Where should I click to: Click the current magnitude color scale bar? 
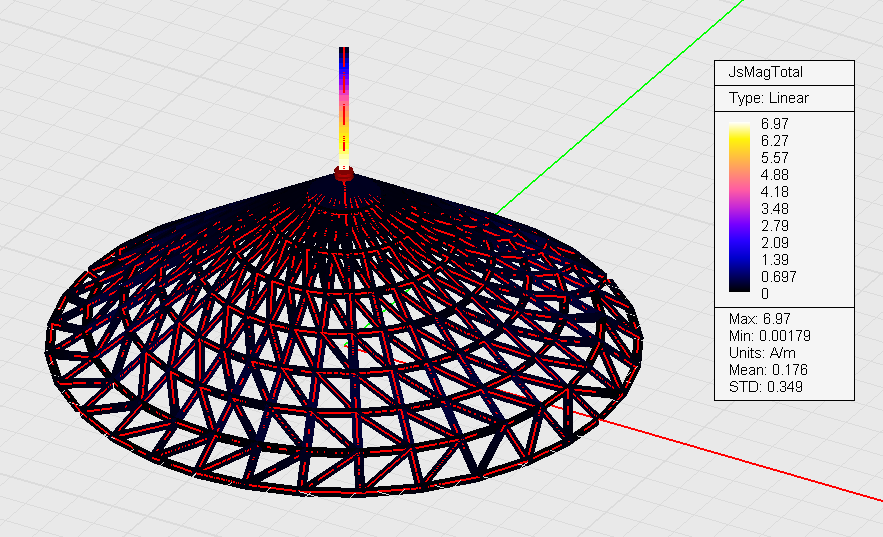pyautogui.click(x=740, y=208)
